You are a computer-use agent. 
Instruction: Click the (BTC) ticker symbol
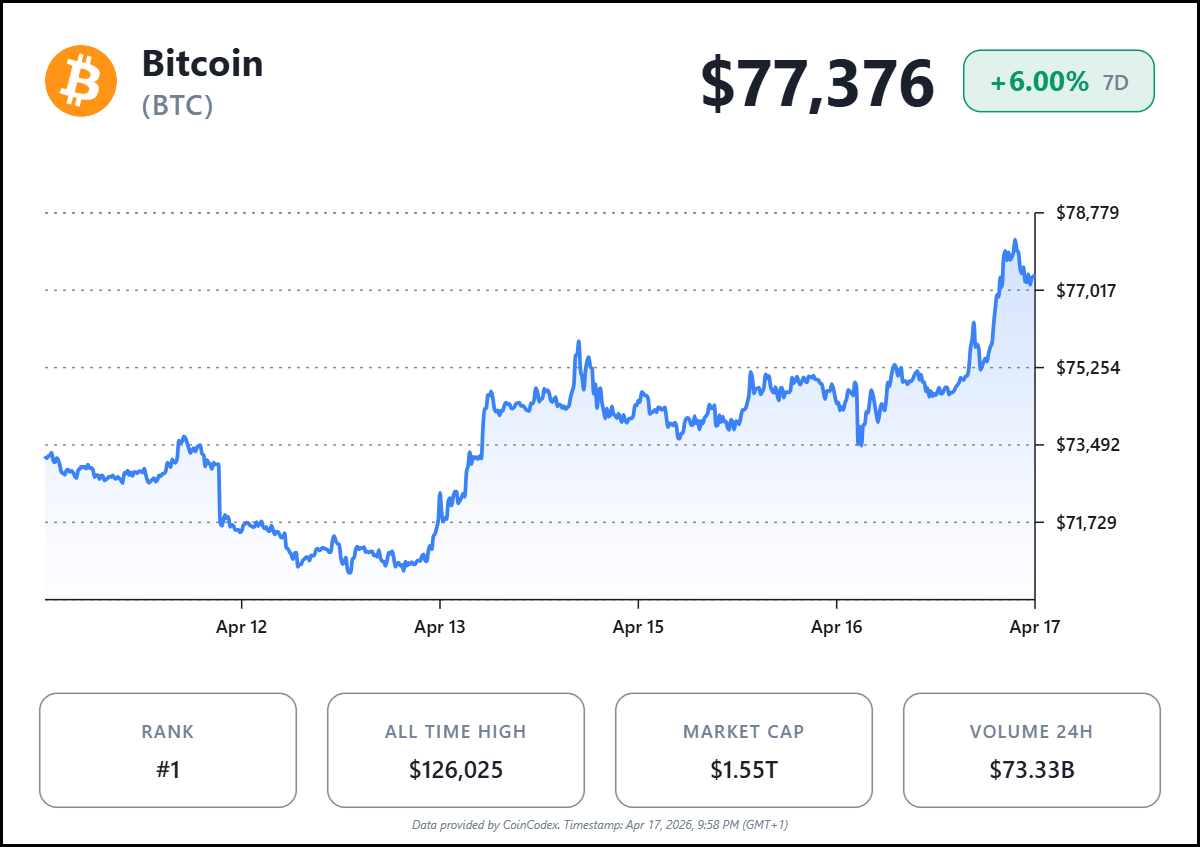click(177, 106)
